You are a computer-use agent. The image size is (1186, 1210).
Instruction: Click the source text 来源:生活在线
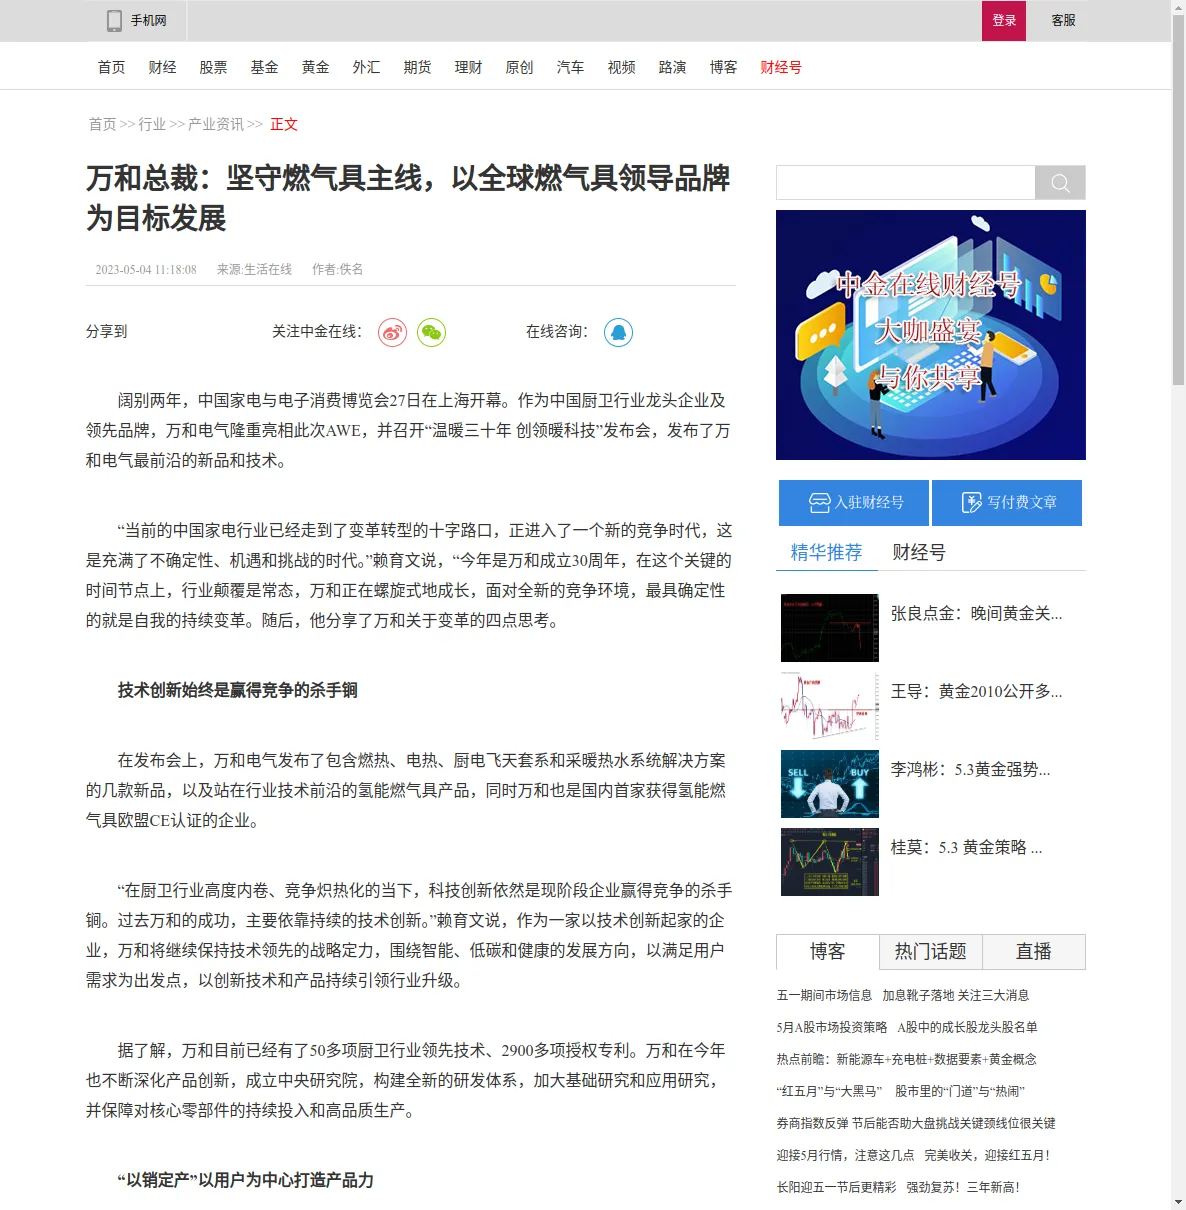[255, 269]
